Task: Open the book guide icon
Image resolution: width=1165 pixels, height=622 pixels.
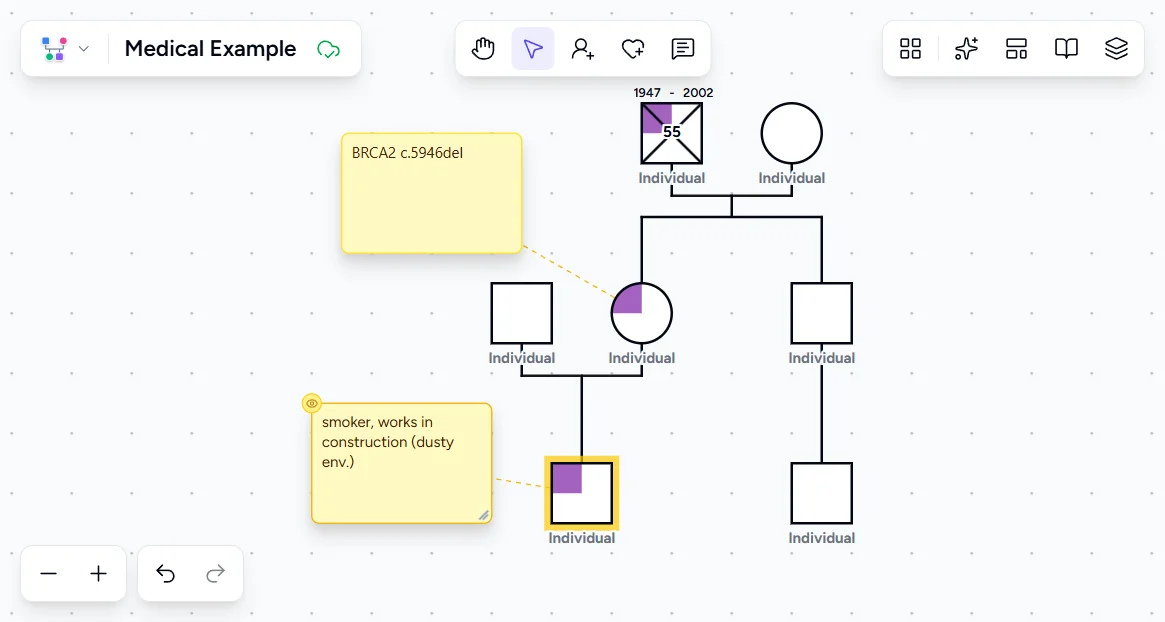Action: (1066, 49)
